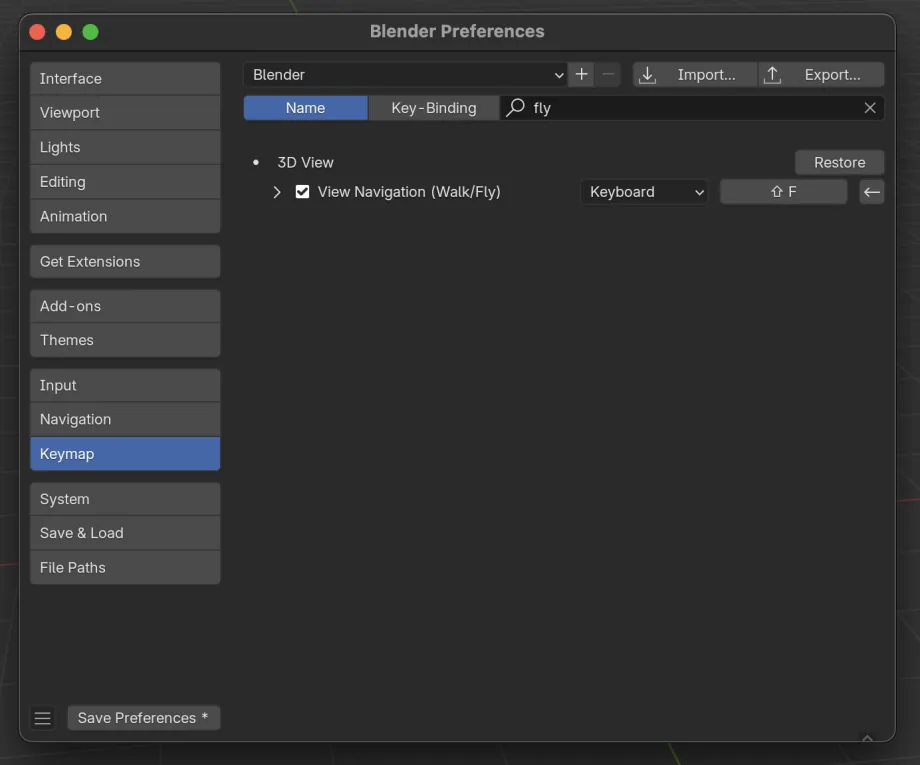Screen dimensions: 920x765
Task: Close the Blender Preferences window
Action: (x=38, y=32)
